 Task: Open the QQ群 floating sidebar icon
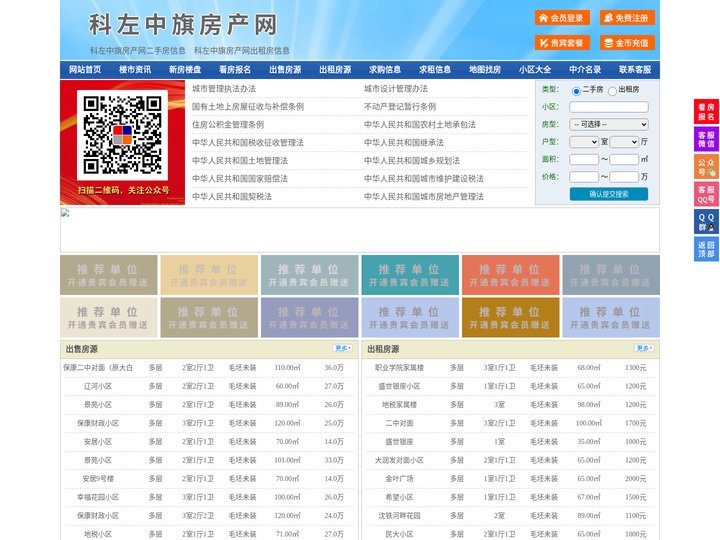pyautogui.click(x=706, y=222)
